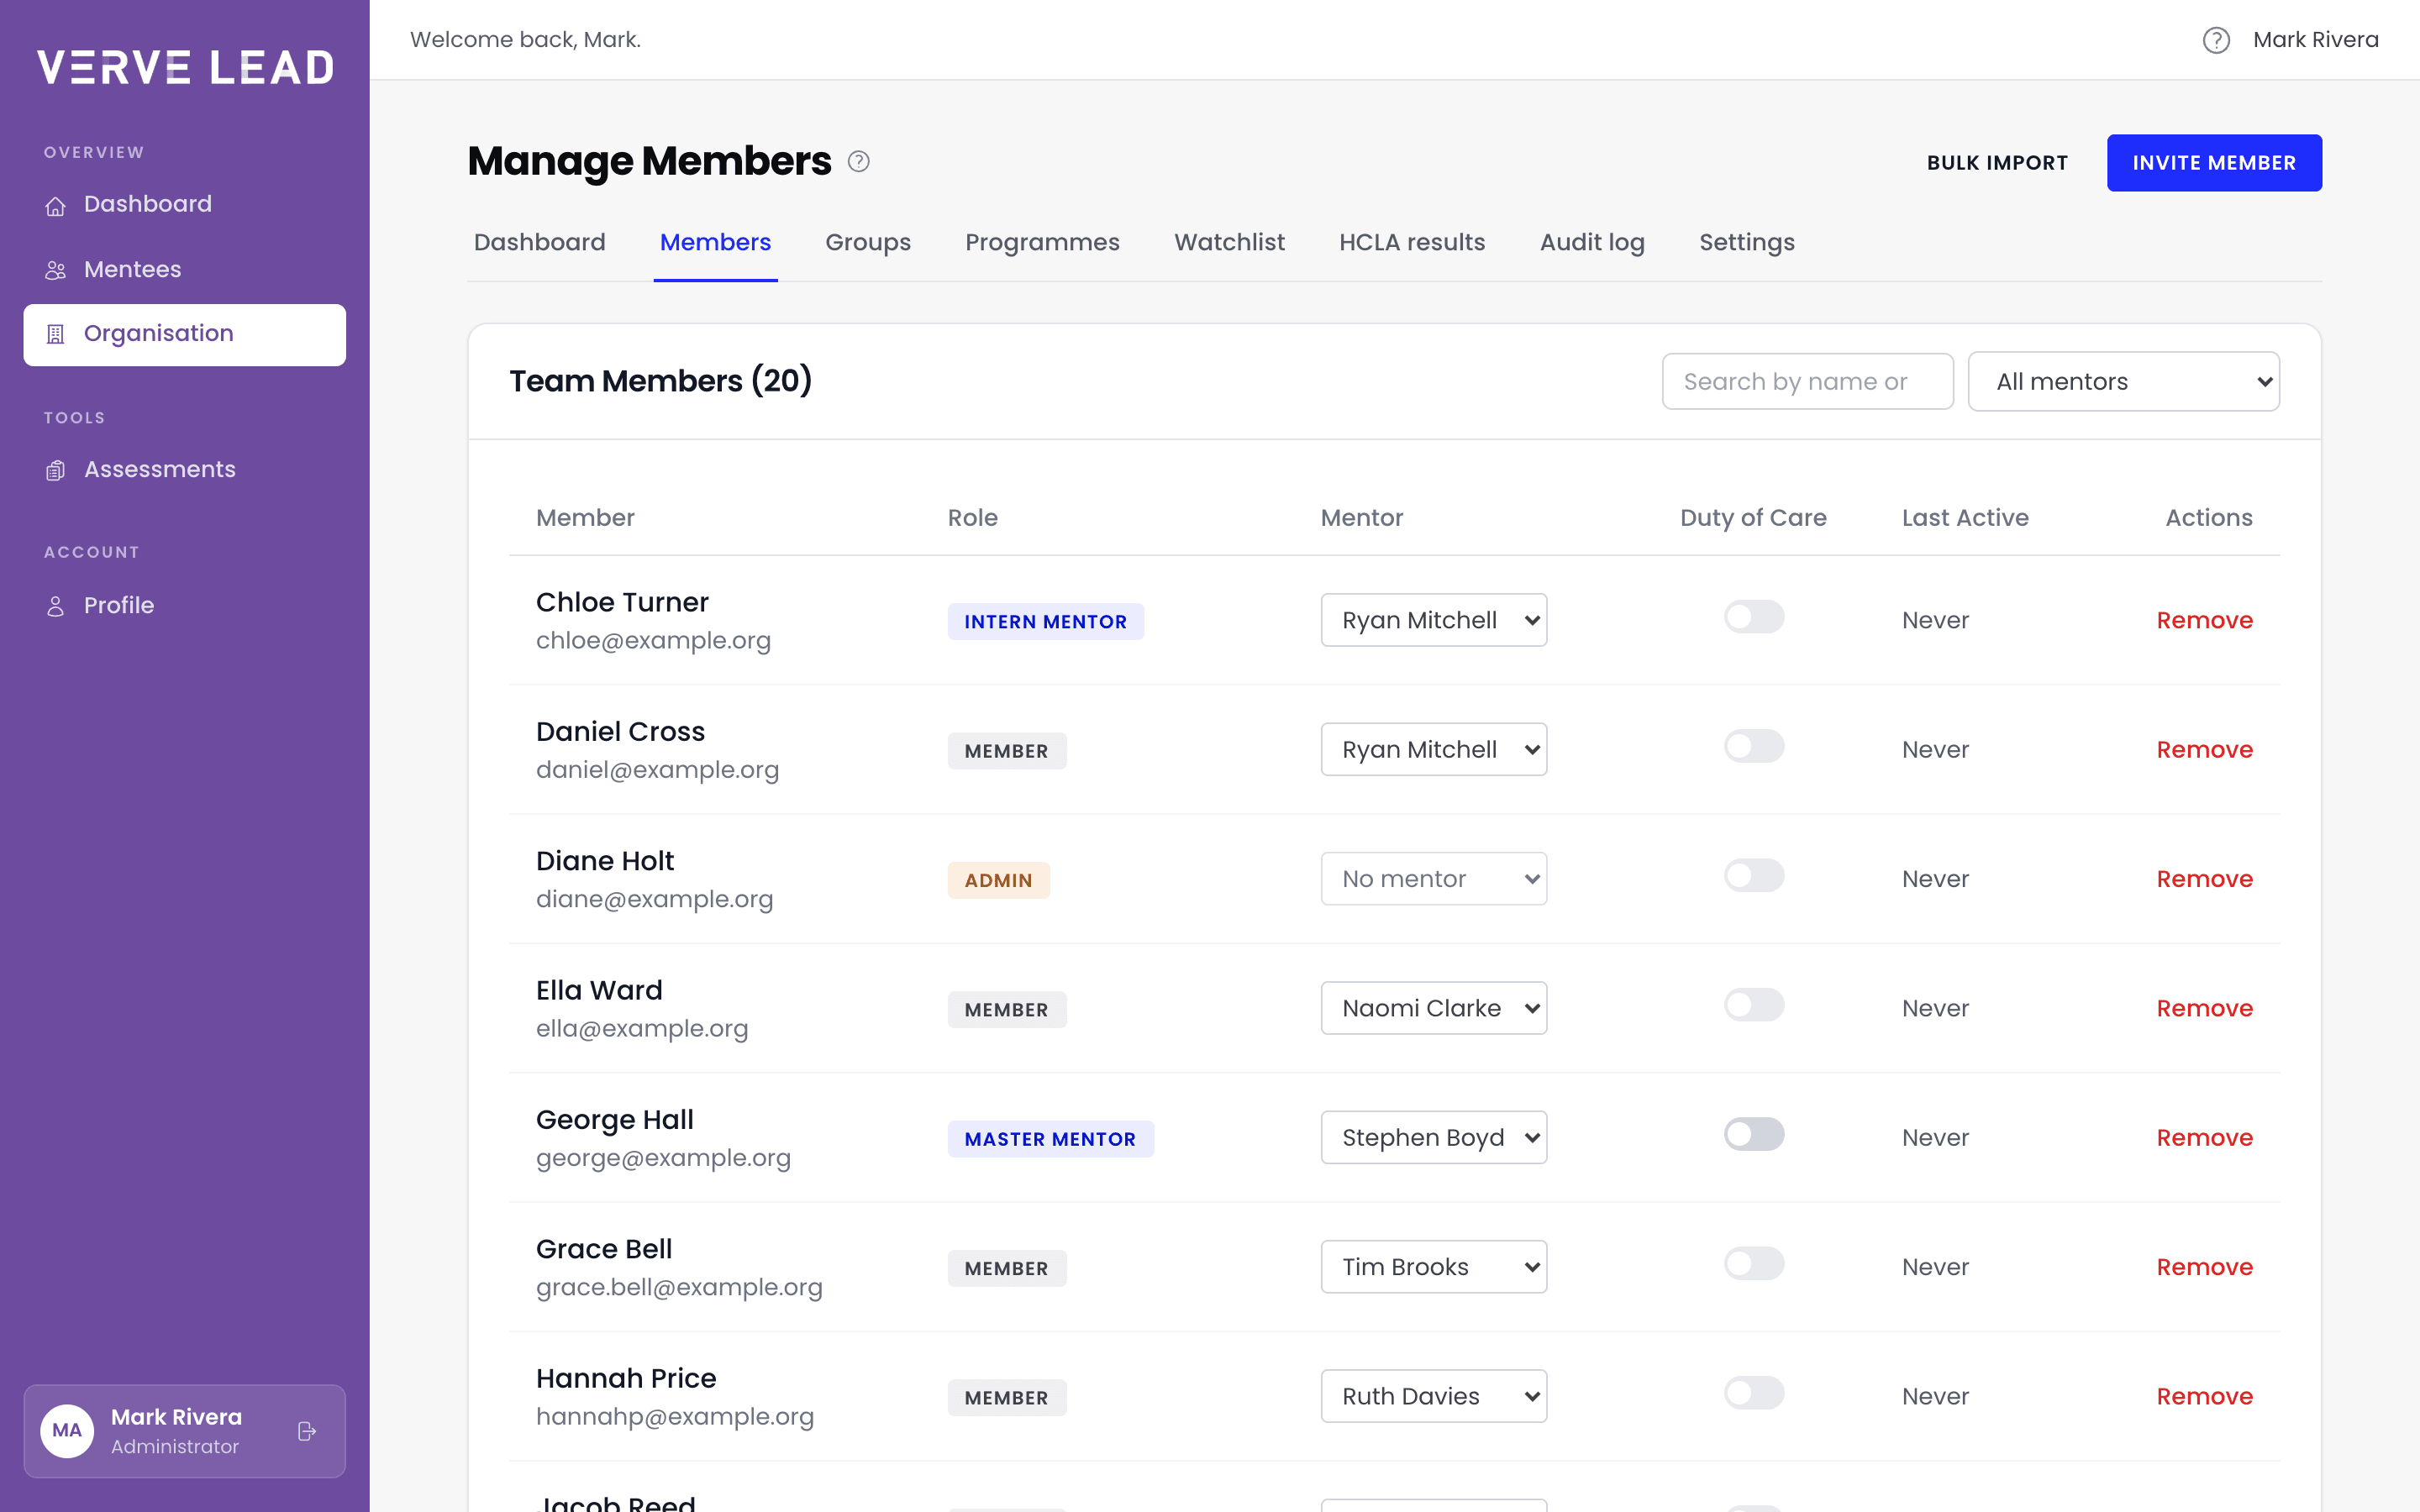Open the Settings tab
Screen dimensions: 2420x1512
[x=1747, y=243]
